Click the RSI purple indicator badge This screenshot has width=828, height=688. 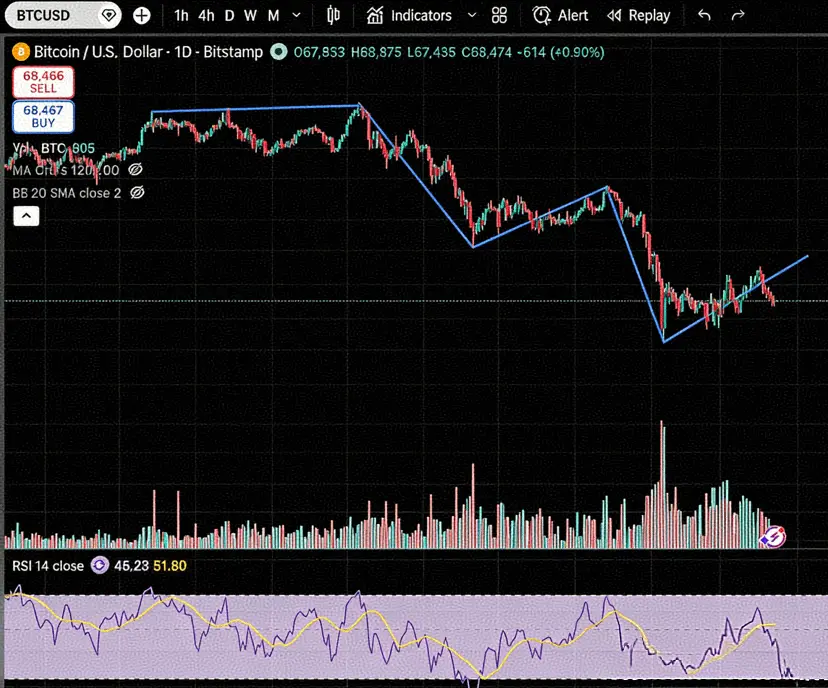pyautogui.click(x=99, y=566)
